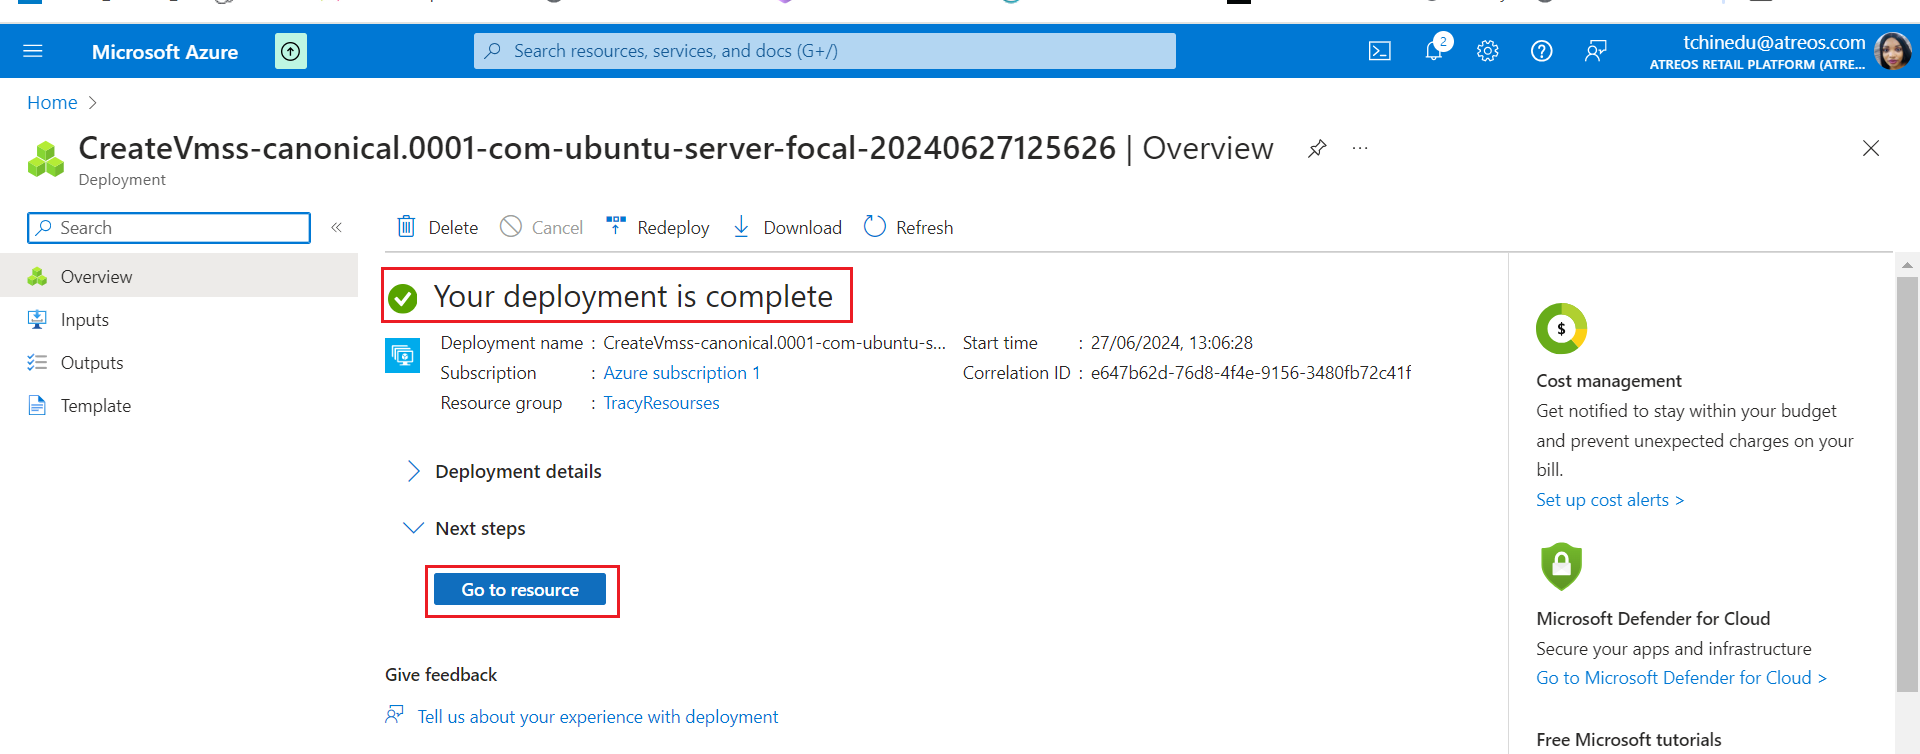Click the Cost management dollar icon
The image size is (1920, 754).
pos(1561,329)
